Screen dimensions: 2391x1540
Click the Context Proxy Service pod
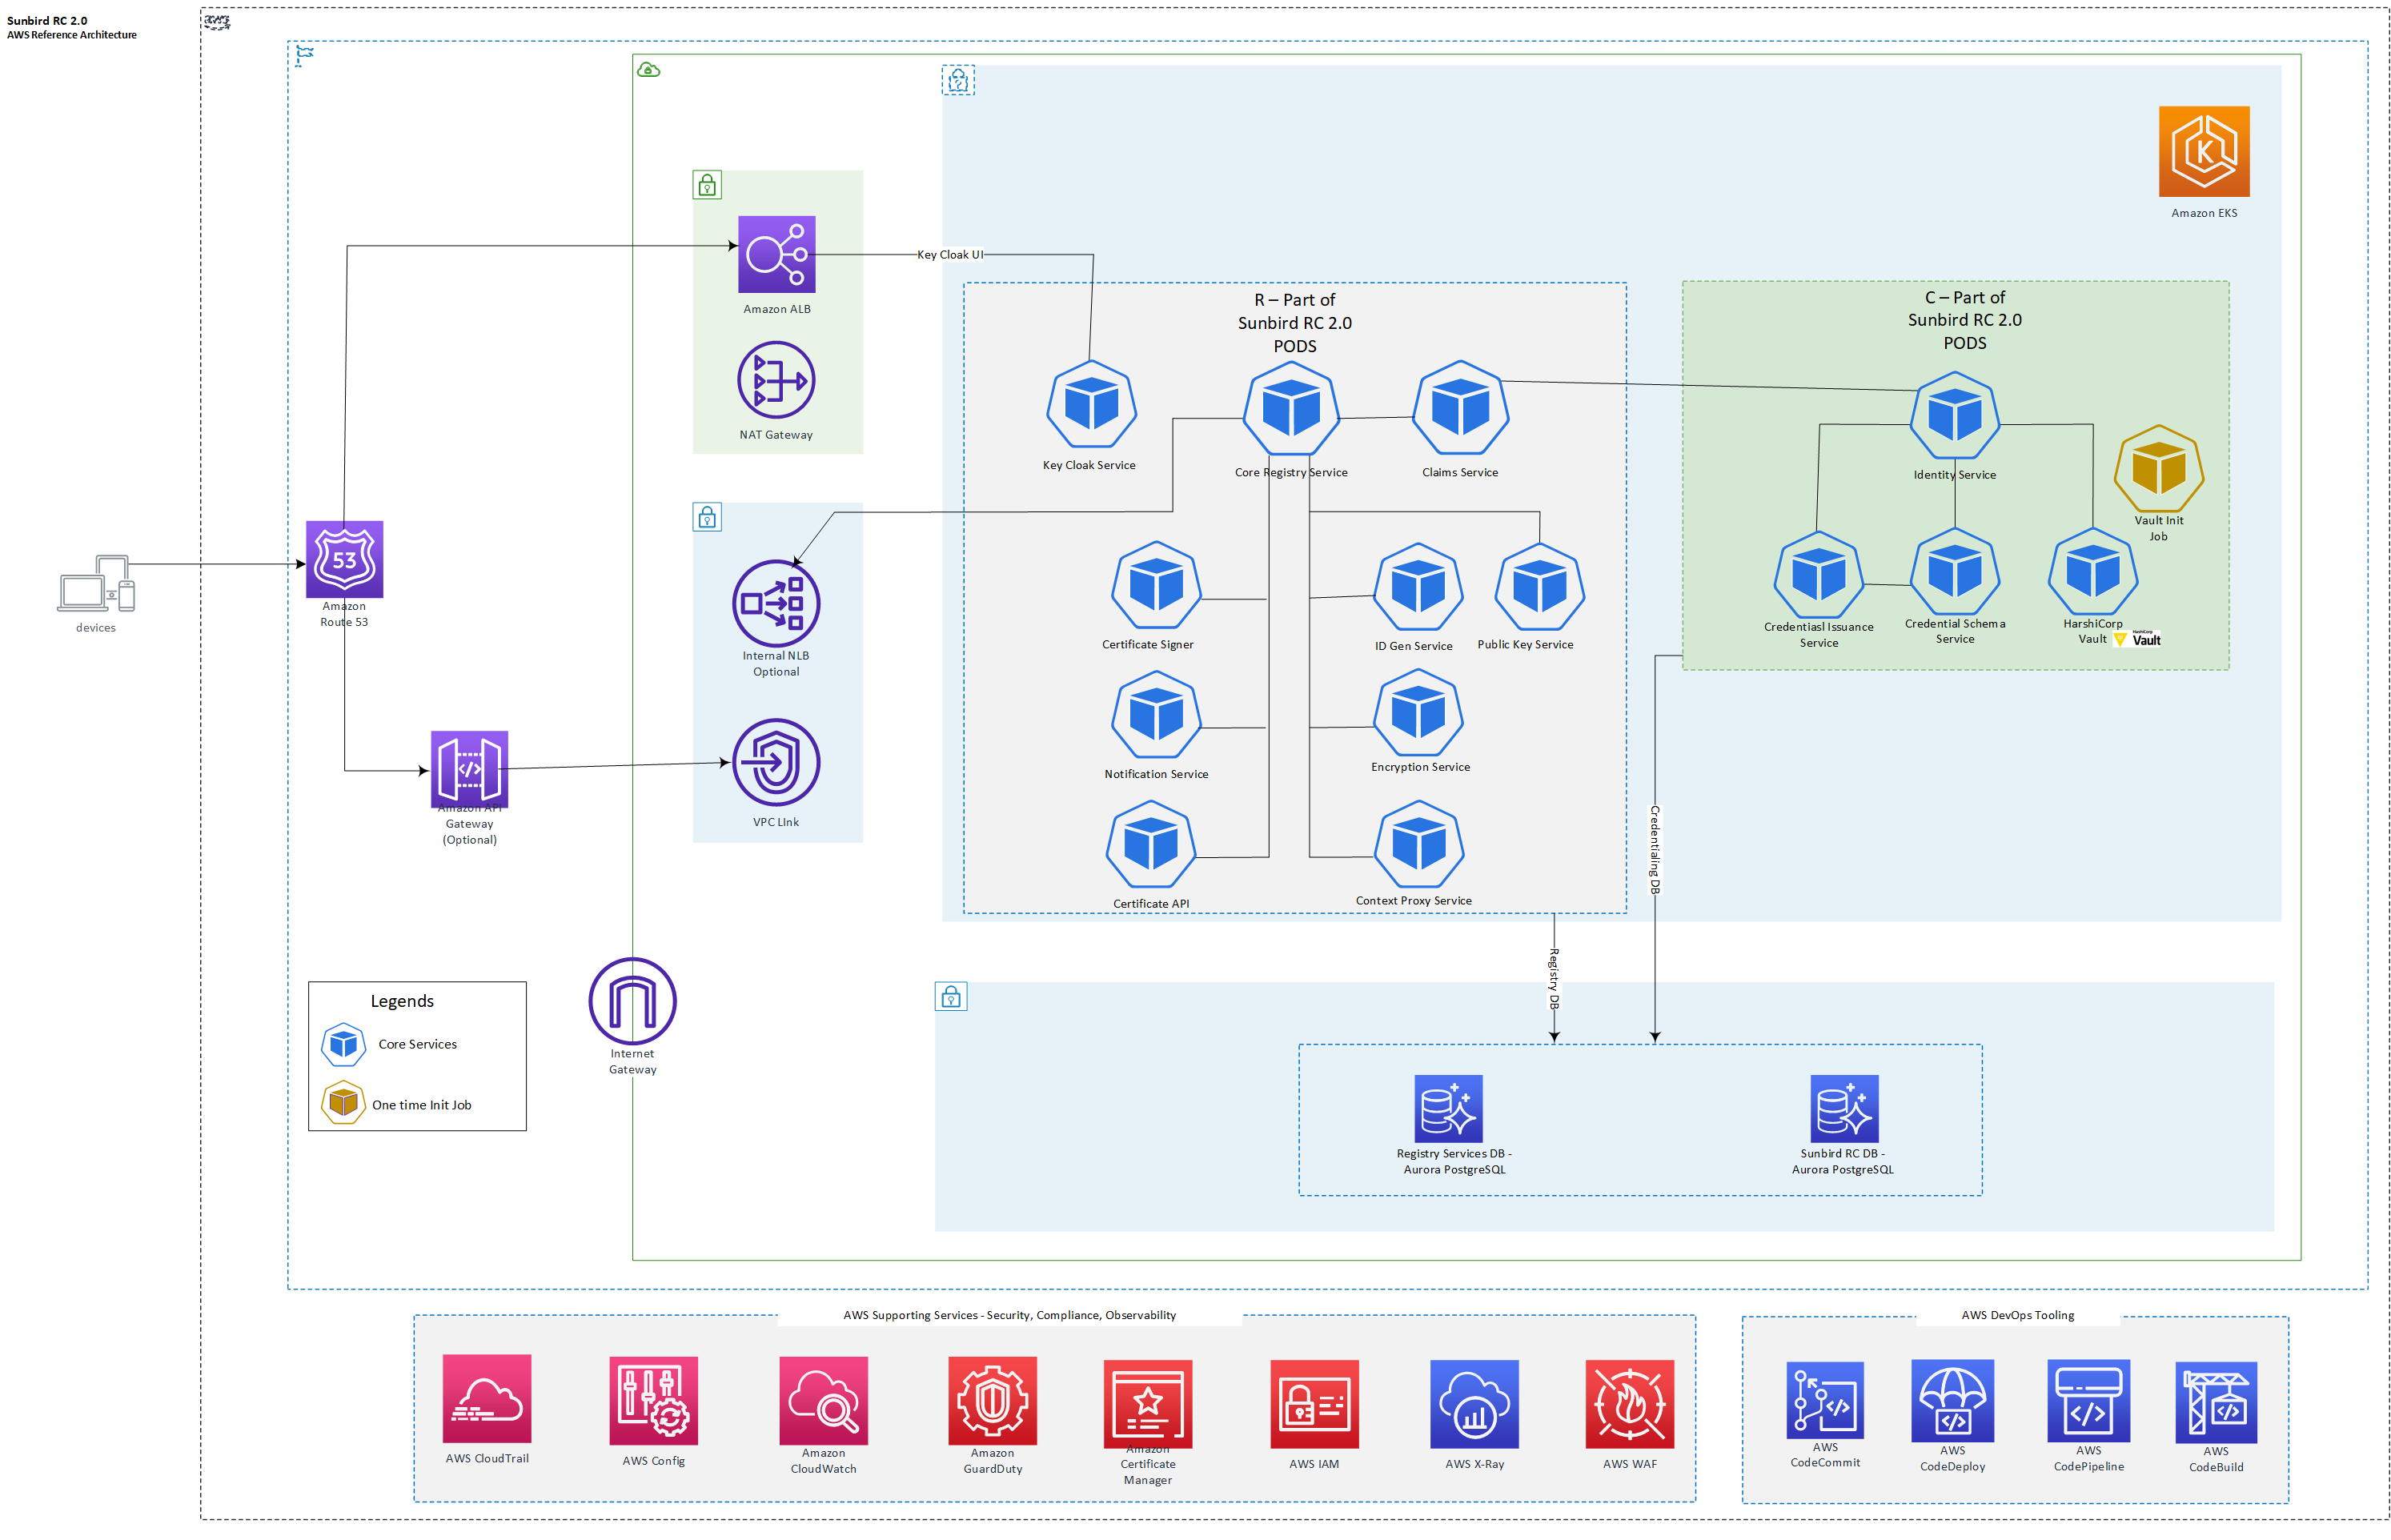tap(1419, 844)
